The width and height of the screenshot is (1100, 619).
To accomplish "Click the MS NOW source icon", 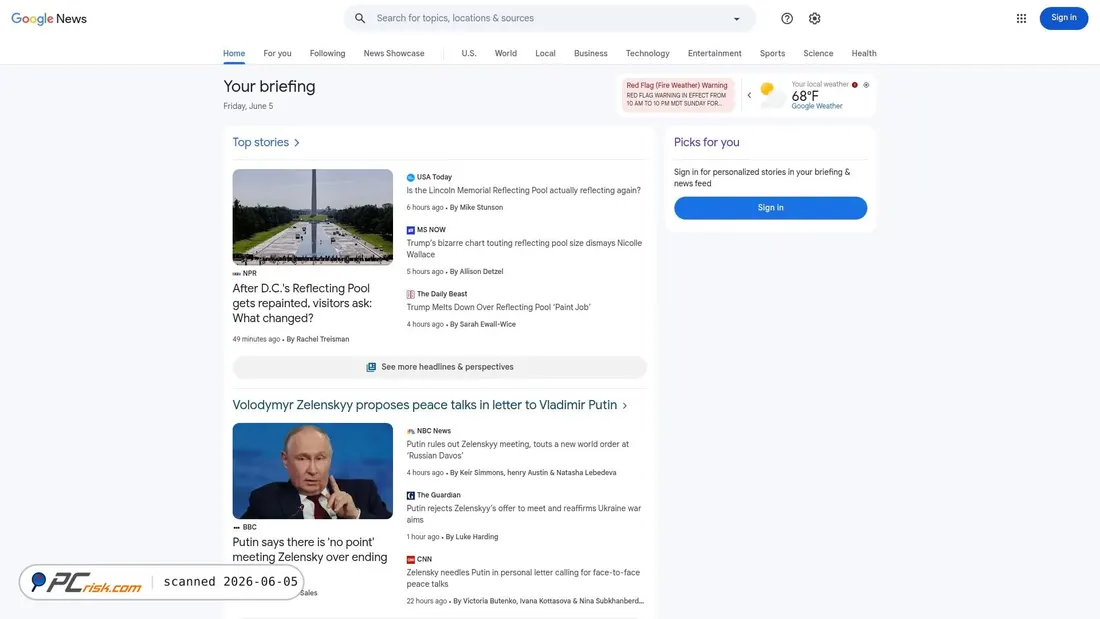I will point(410,230).
